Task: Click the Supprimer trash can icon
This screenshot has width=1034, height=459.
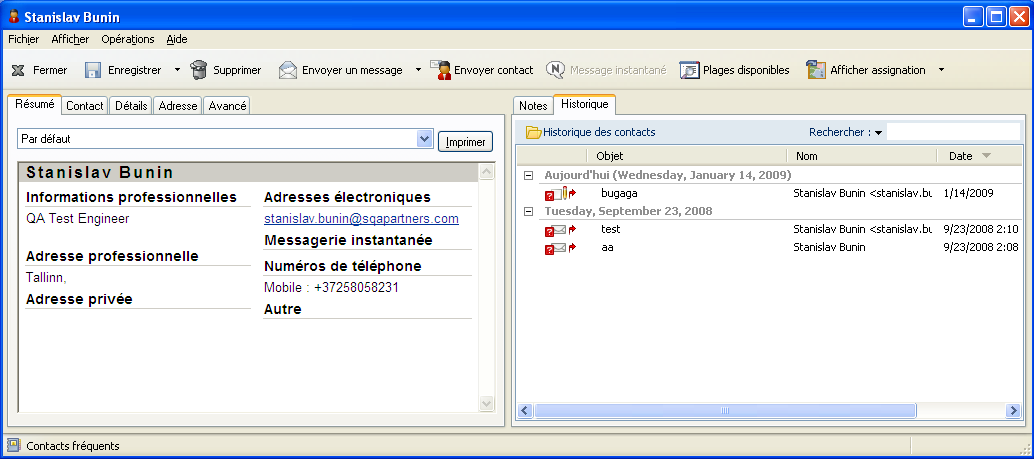Action: click(198, 70)
